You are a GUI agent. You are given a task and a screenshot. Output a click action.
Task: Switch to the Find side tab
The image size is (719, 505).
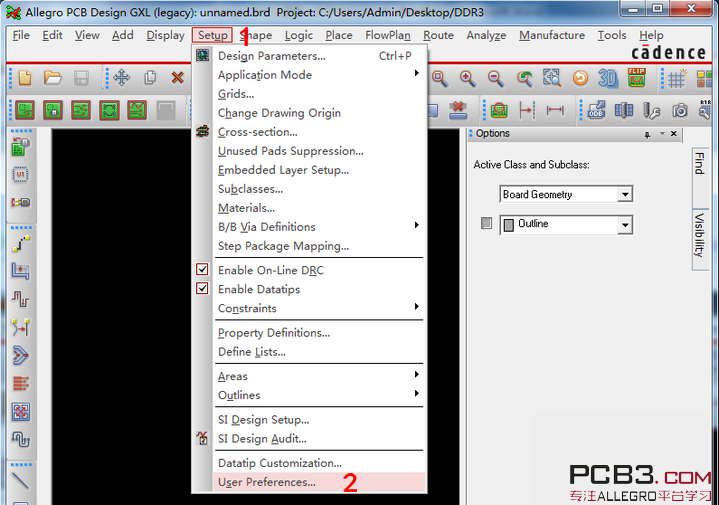(x=700, y=164)
